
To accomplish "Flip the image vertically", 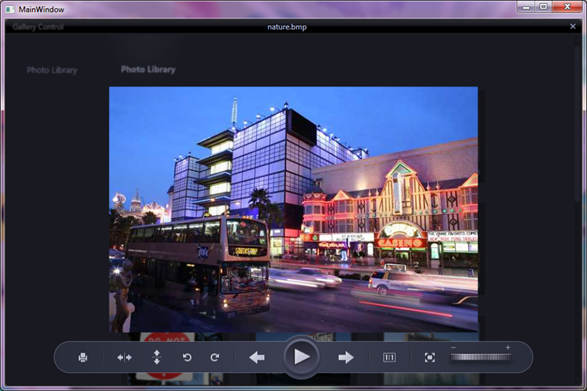I will [x=157, y=357].
